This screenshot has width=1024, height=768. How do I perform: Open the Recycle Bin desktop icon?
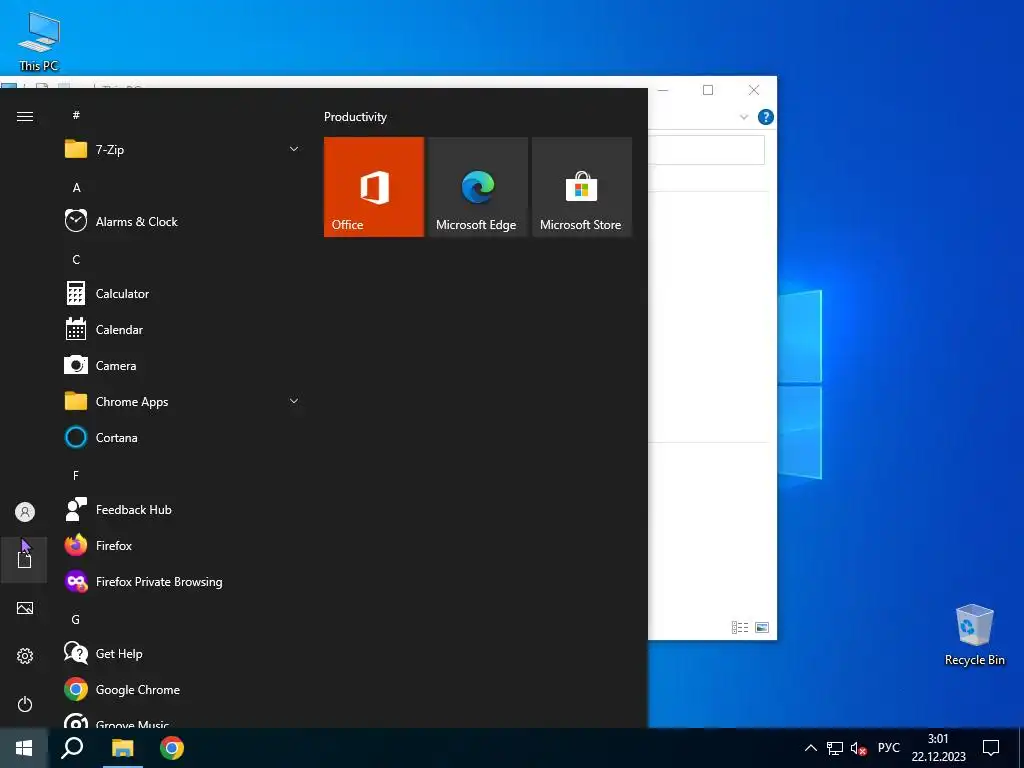tap(974, 634)
